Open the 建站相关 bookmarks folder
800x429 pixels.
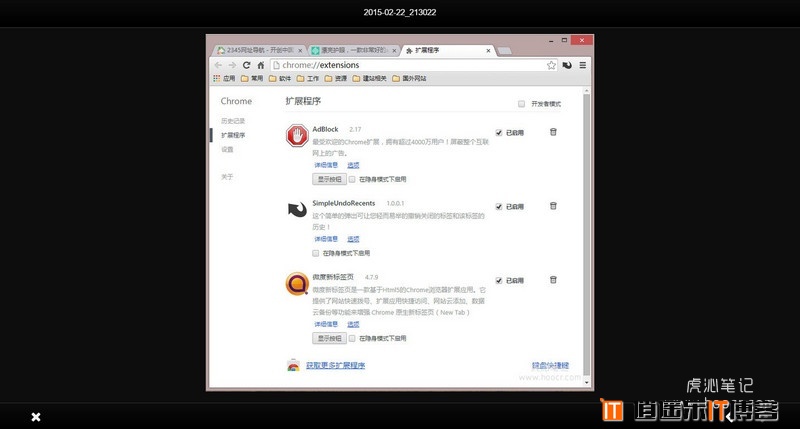(x=370, y=79)
